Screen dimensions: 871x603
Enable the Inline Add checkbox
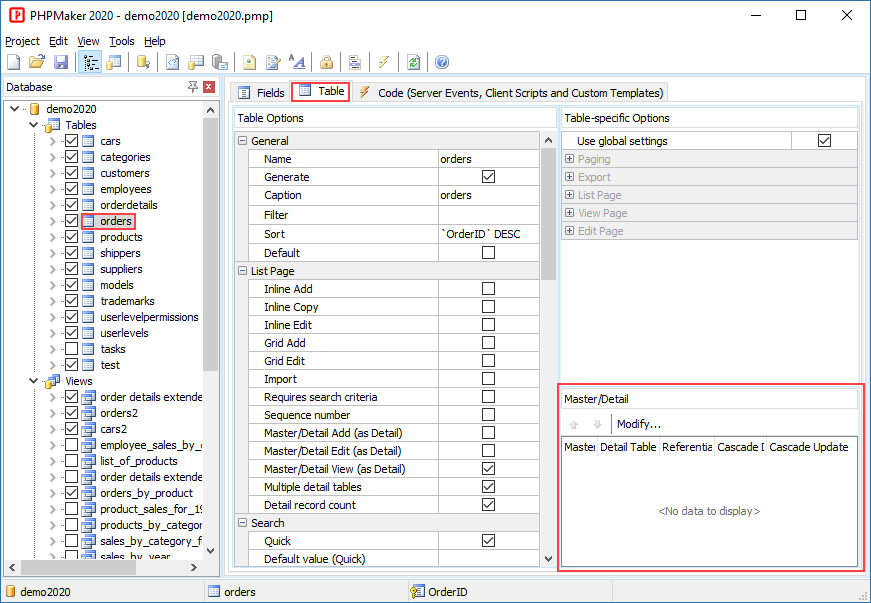point(488,289)
